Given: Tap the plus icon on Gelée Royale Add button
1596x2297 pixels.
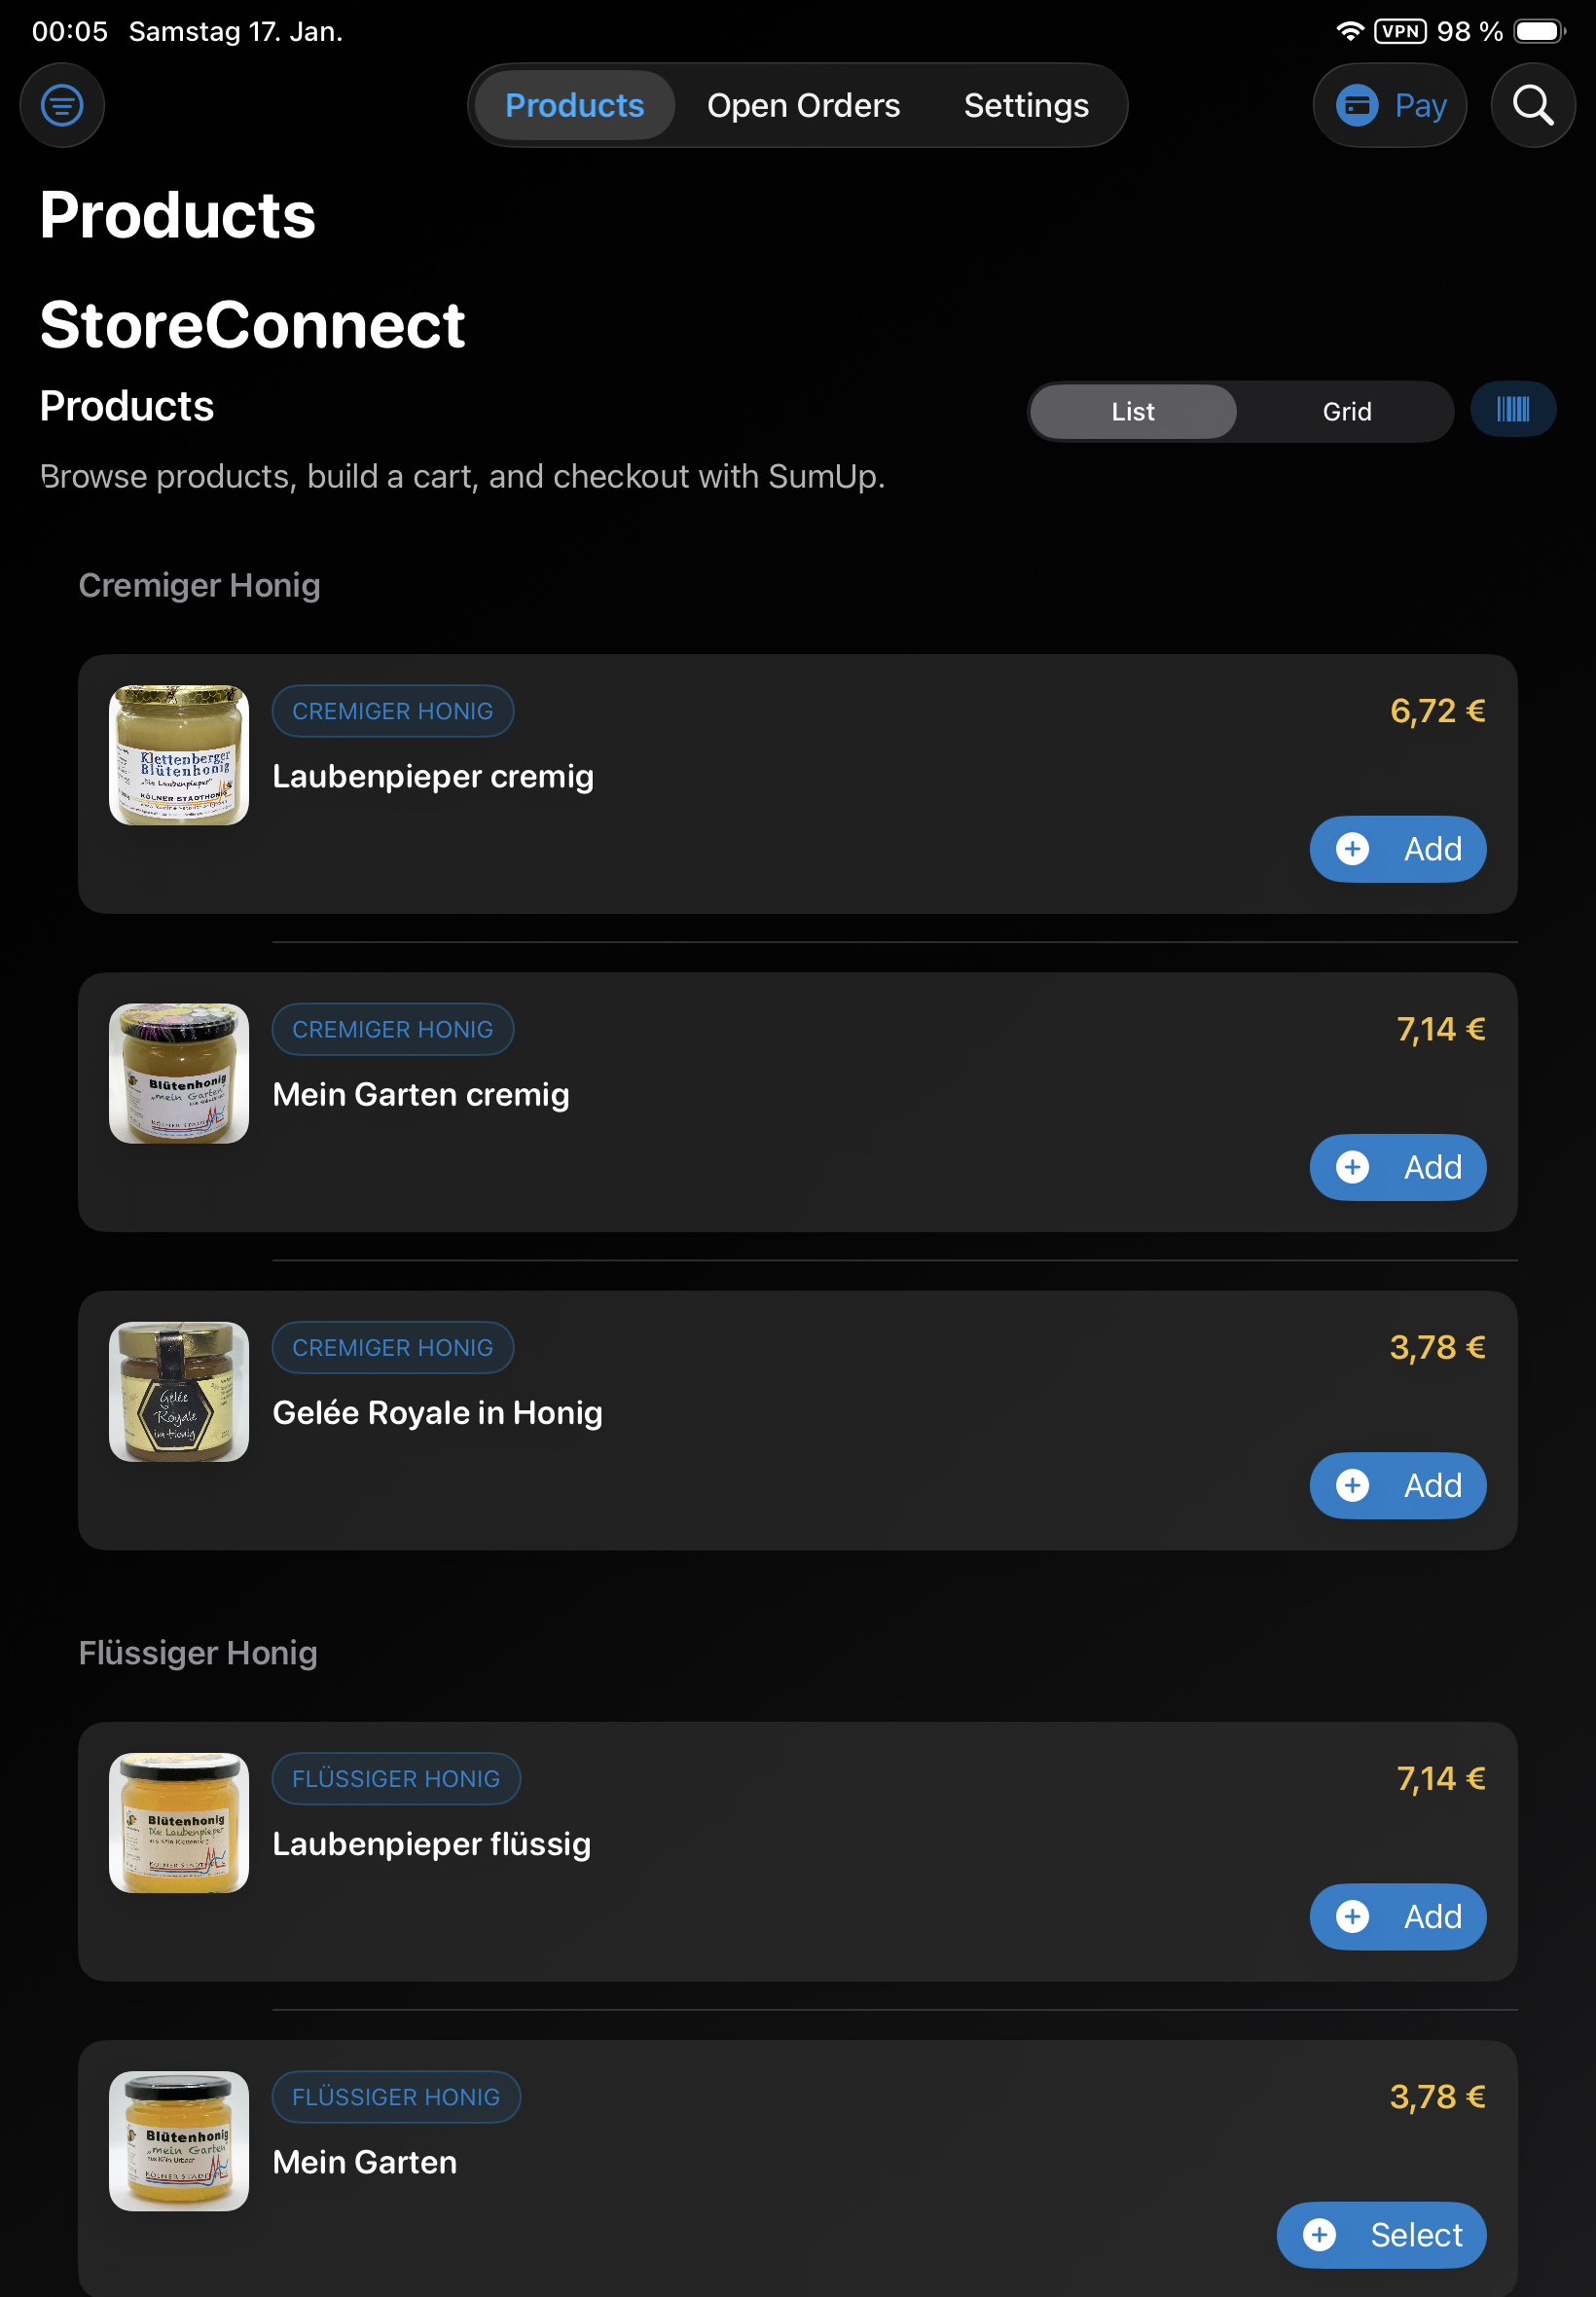Looking at the screenshot, I should coord(1353,1486).
